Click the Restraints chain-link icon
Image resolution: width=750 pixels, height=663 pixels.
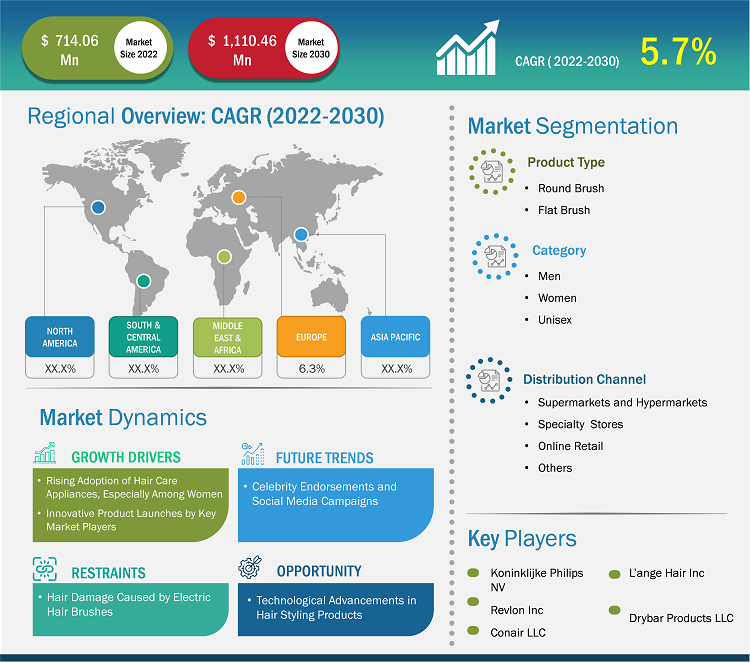point(45,571)
